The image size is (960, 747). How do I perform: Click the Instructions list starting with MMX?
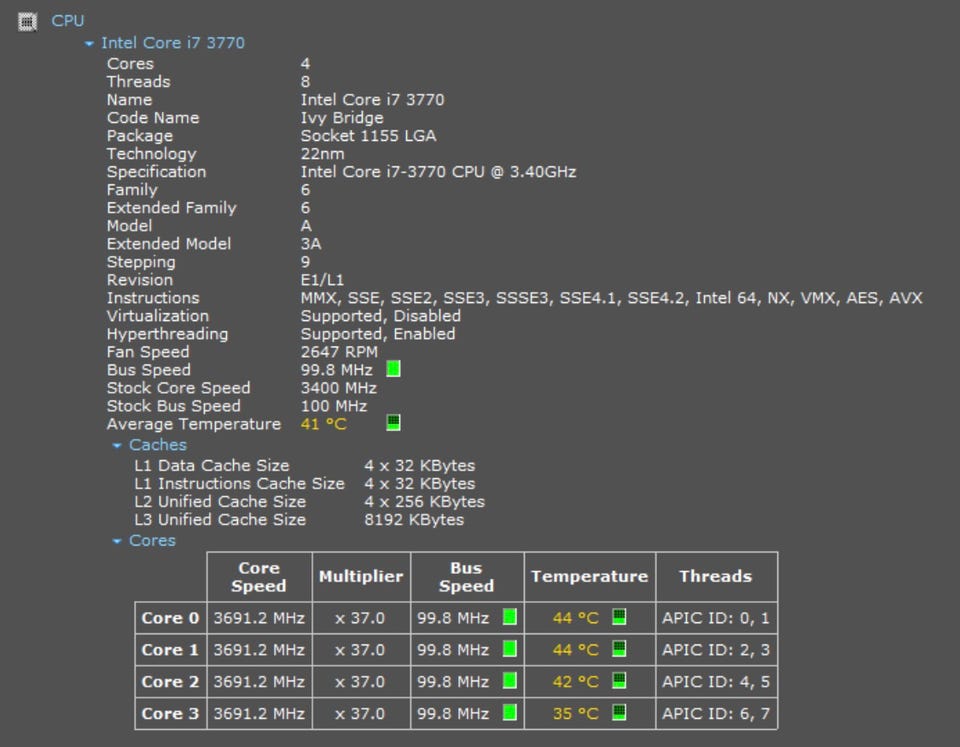(x=611, y=298)
